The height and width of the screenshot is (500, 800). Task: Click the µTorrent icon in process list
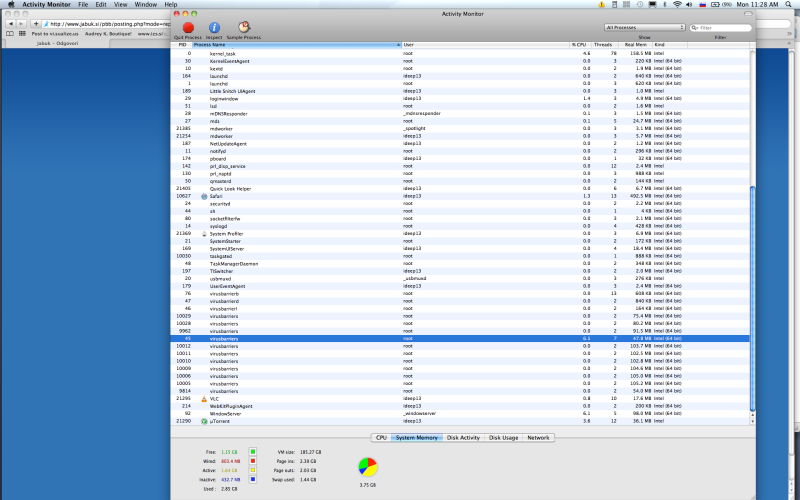coord(204,421)
